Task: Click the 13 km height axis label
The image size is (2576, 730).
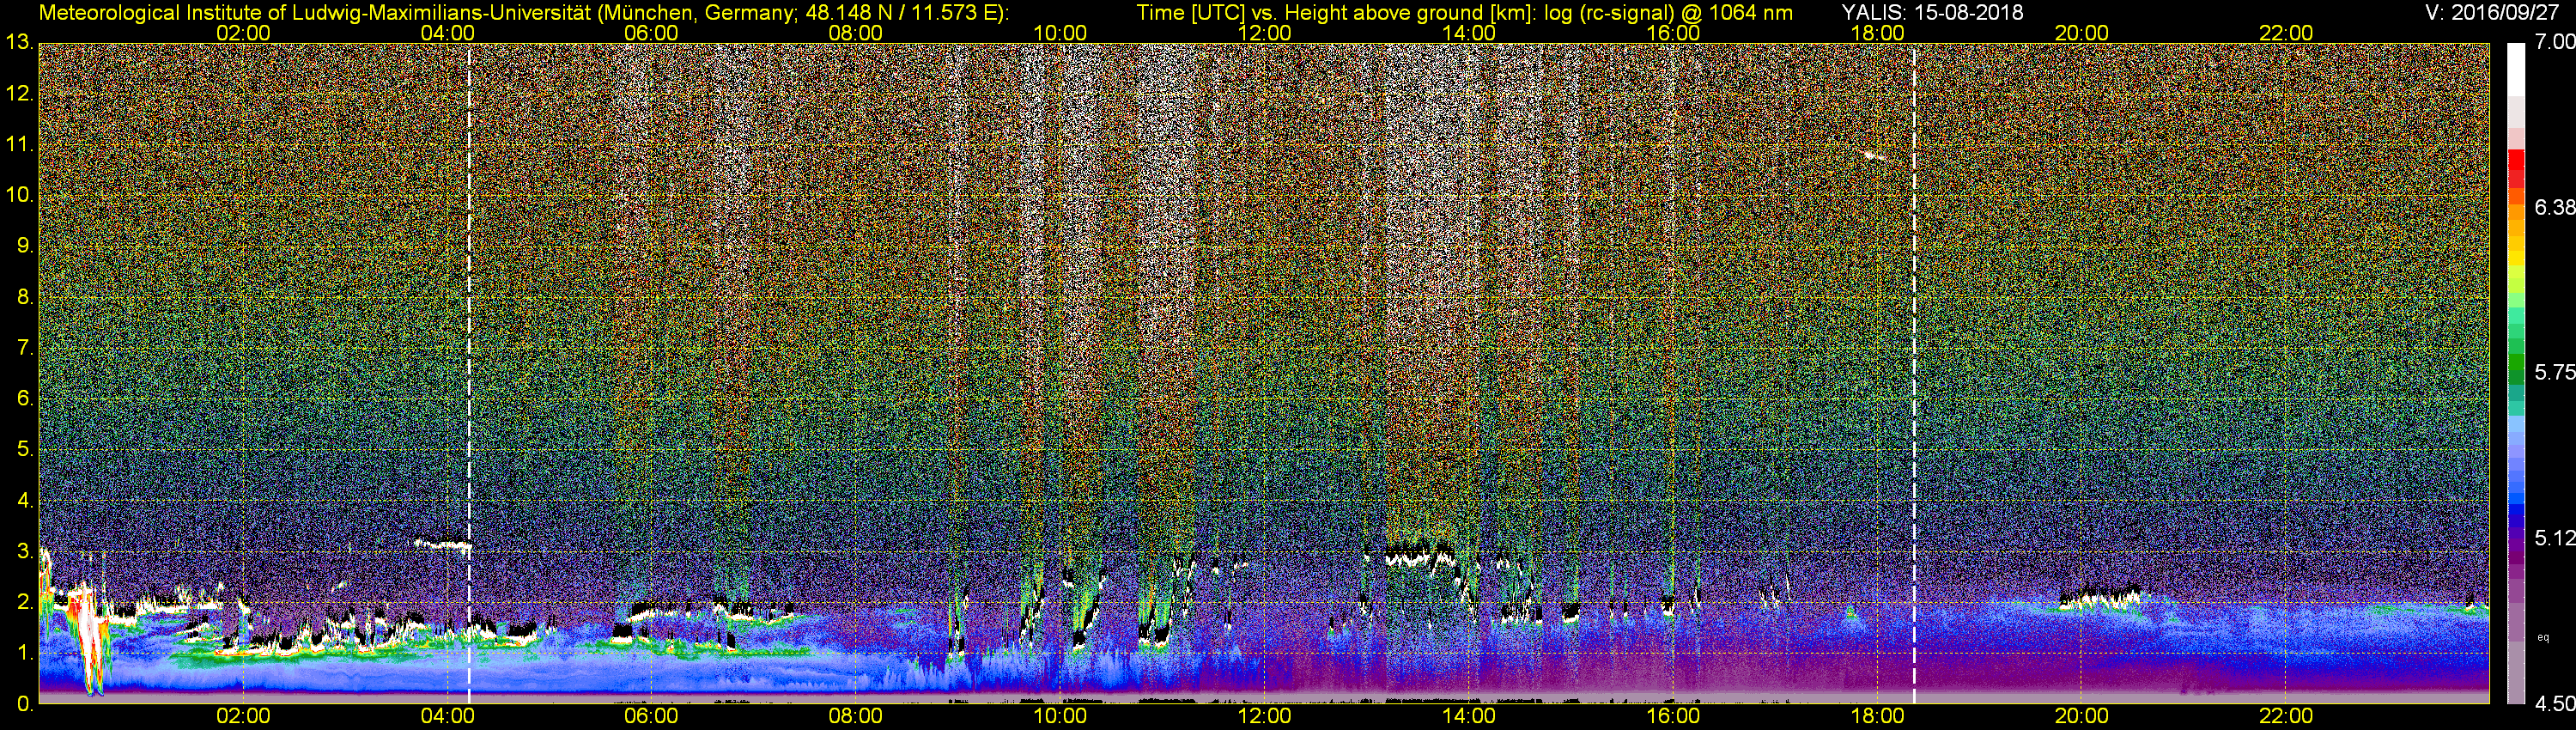Action: [x=19, y=43]
